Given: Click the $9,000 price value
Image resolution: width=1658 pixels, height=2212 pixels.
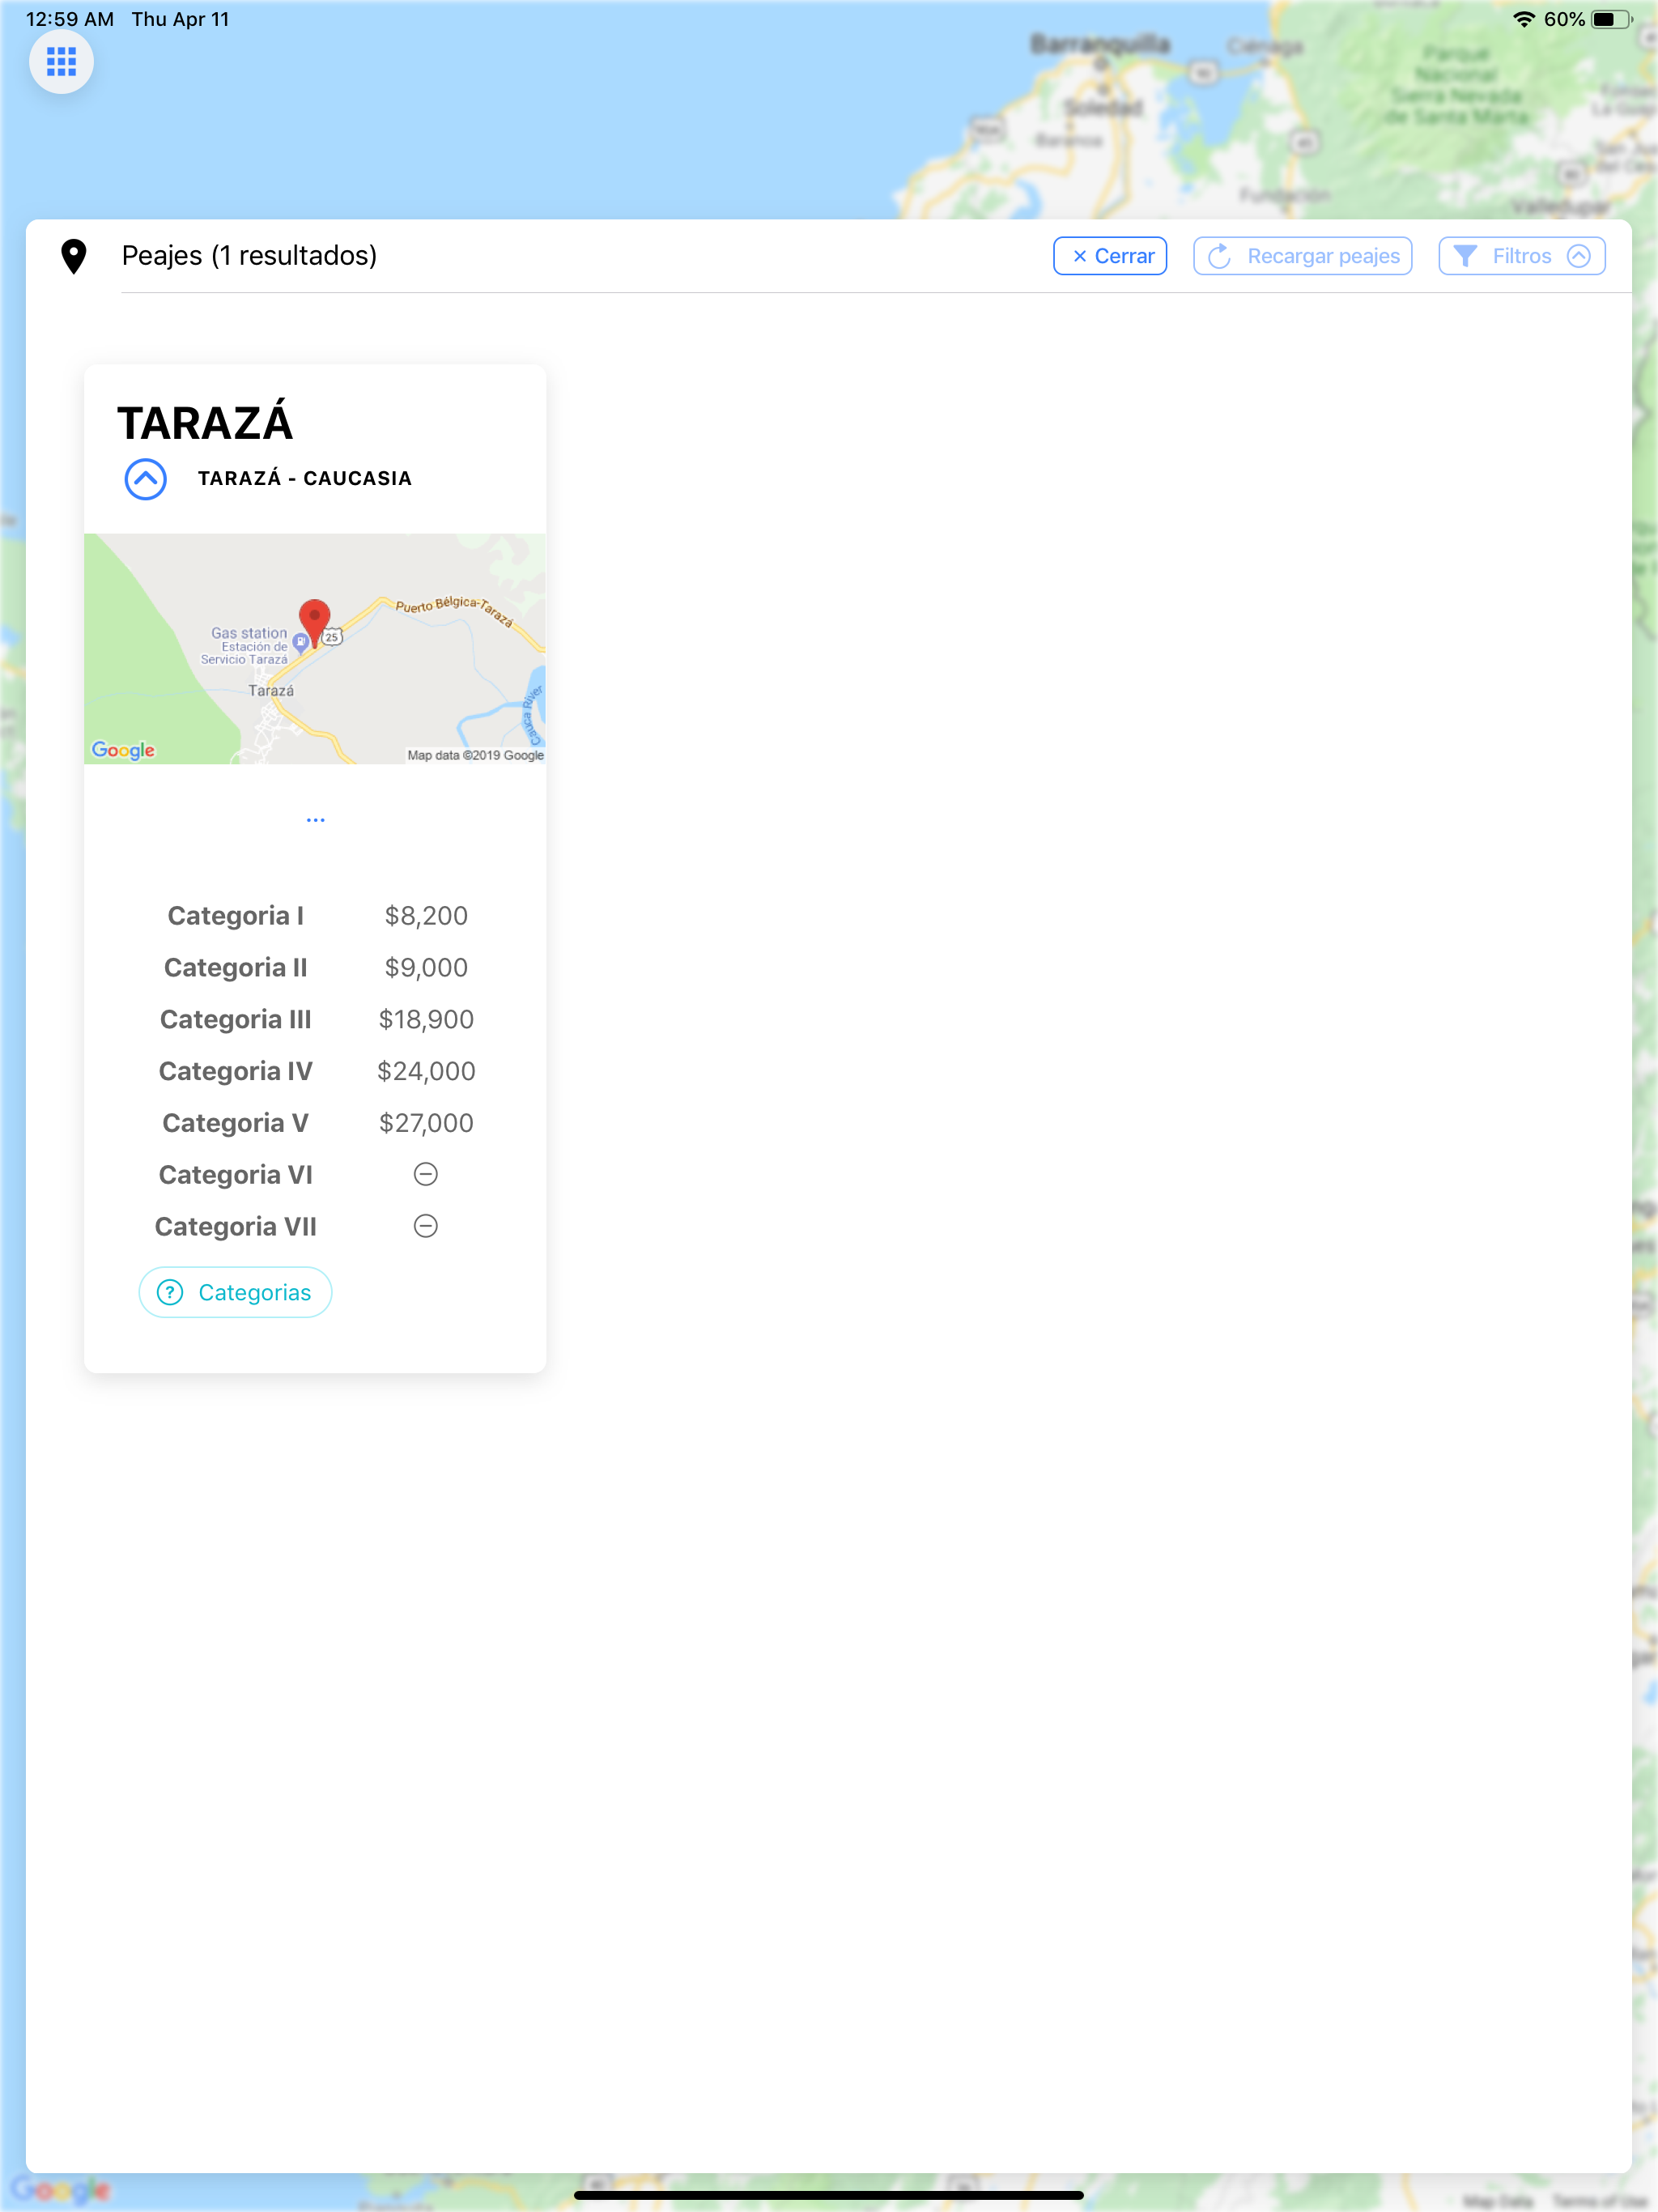Looking at the screenshot, I should tap(426, 967).
